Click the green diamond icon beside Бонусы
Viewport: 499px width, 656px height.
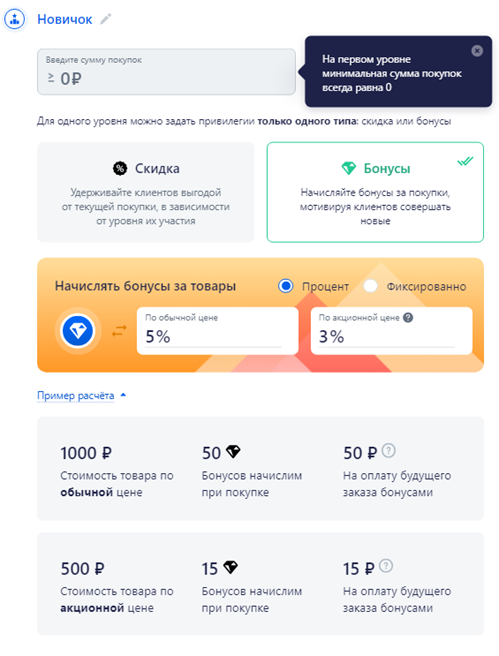coord(348,169)
